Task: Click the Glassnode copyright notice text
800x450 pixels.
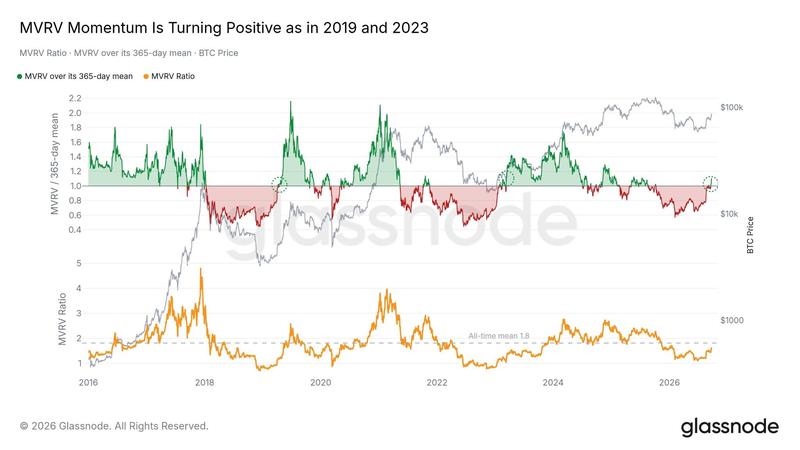Action: coord(114,426)
